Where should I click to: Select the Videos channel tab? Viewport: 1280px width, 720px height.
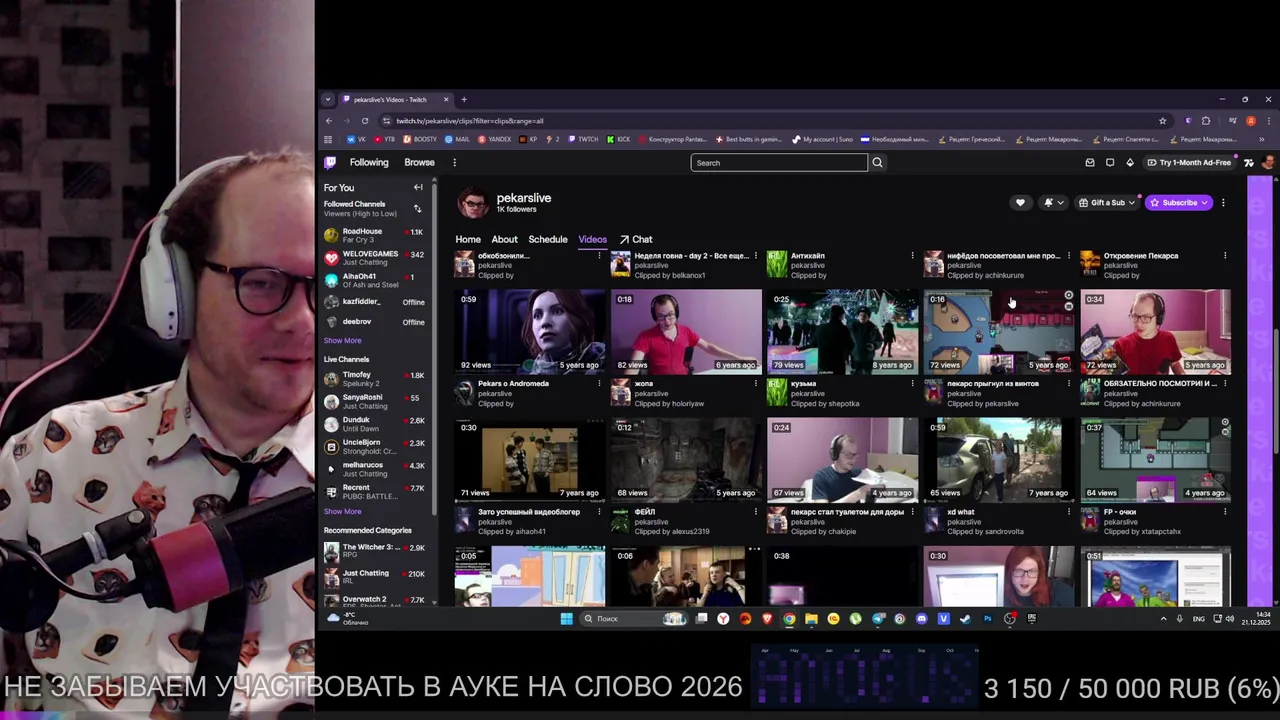[x=592, y=239]
